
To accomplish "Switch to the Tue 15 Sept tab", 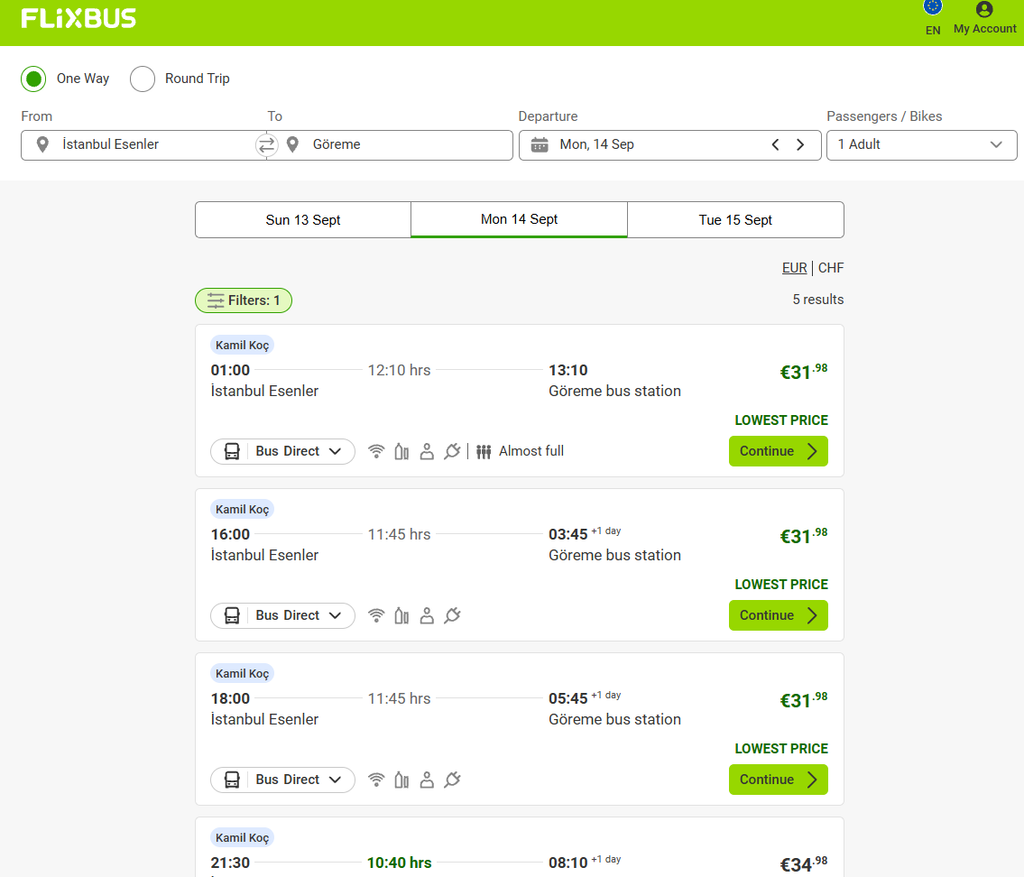I will pos(735,220).
